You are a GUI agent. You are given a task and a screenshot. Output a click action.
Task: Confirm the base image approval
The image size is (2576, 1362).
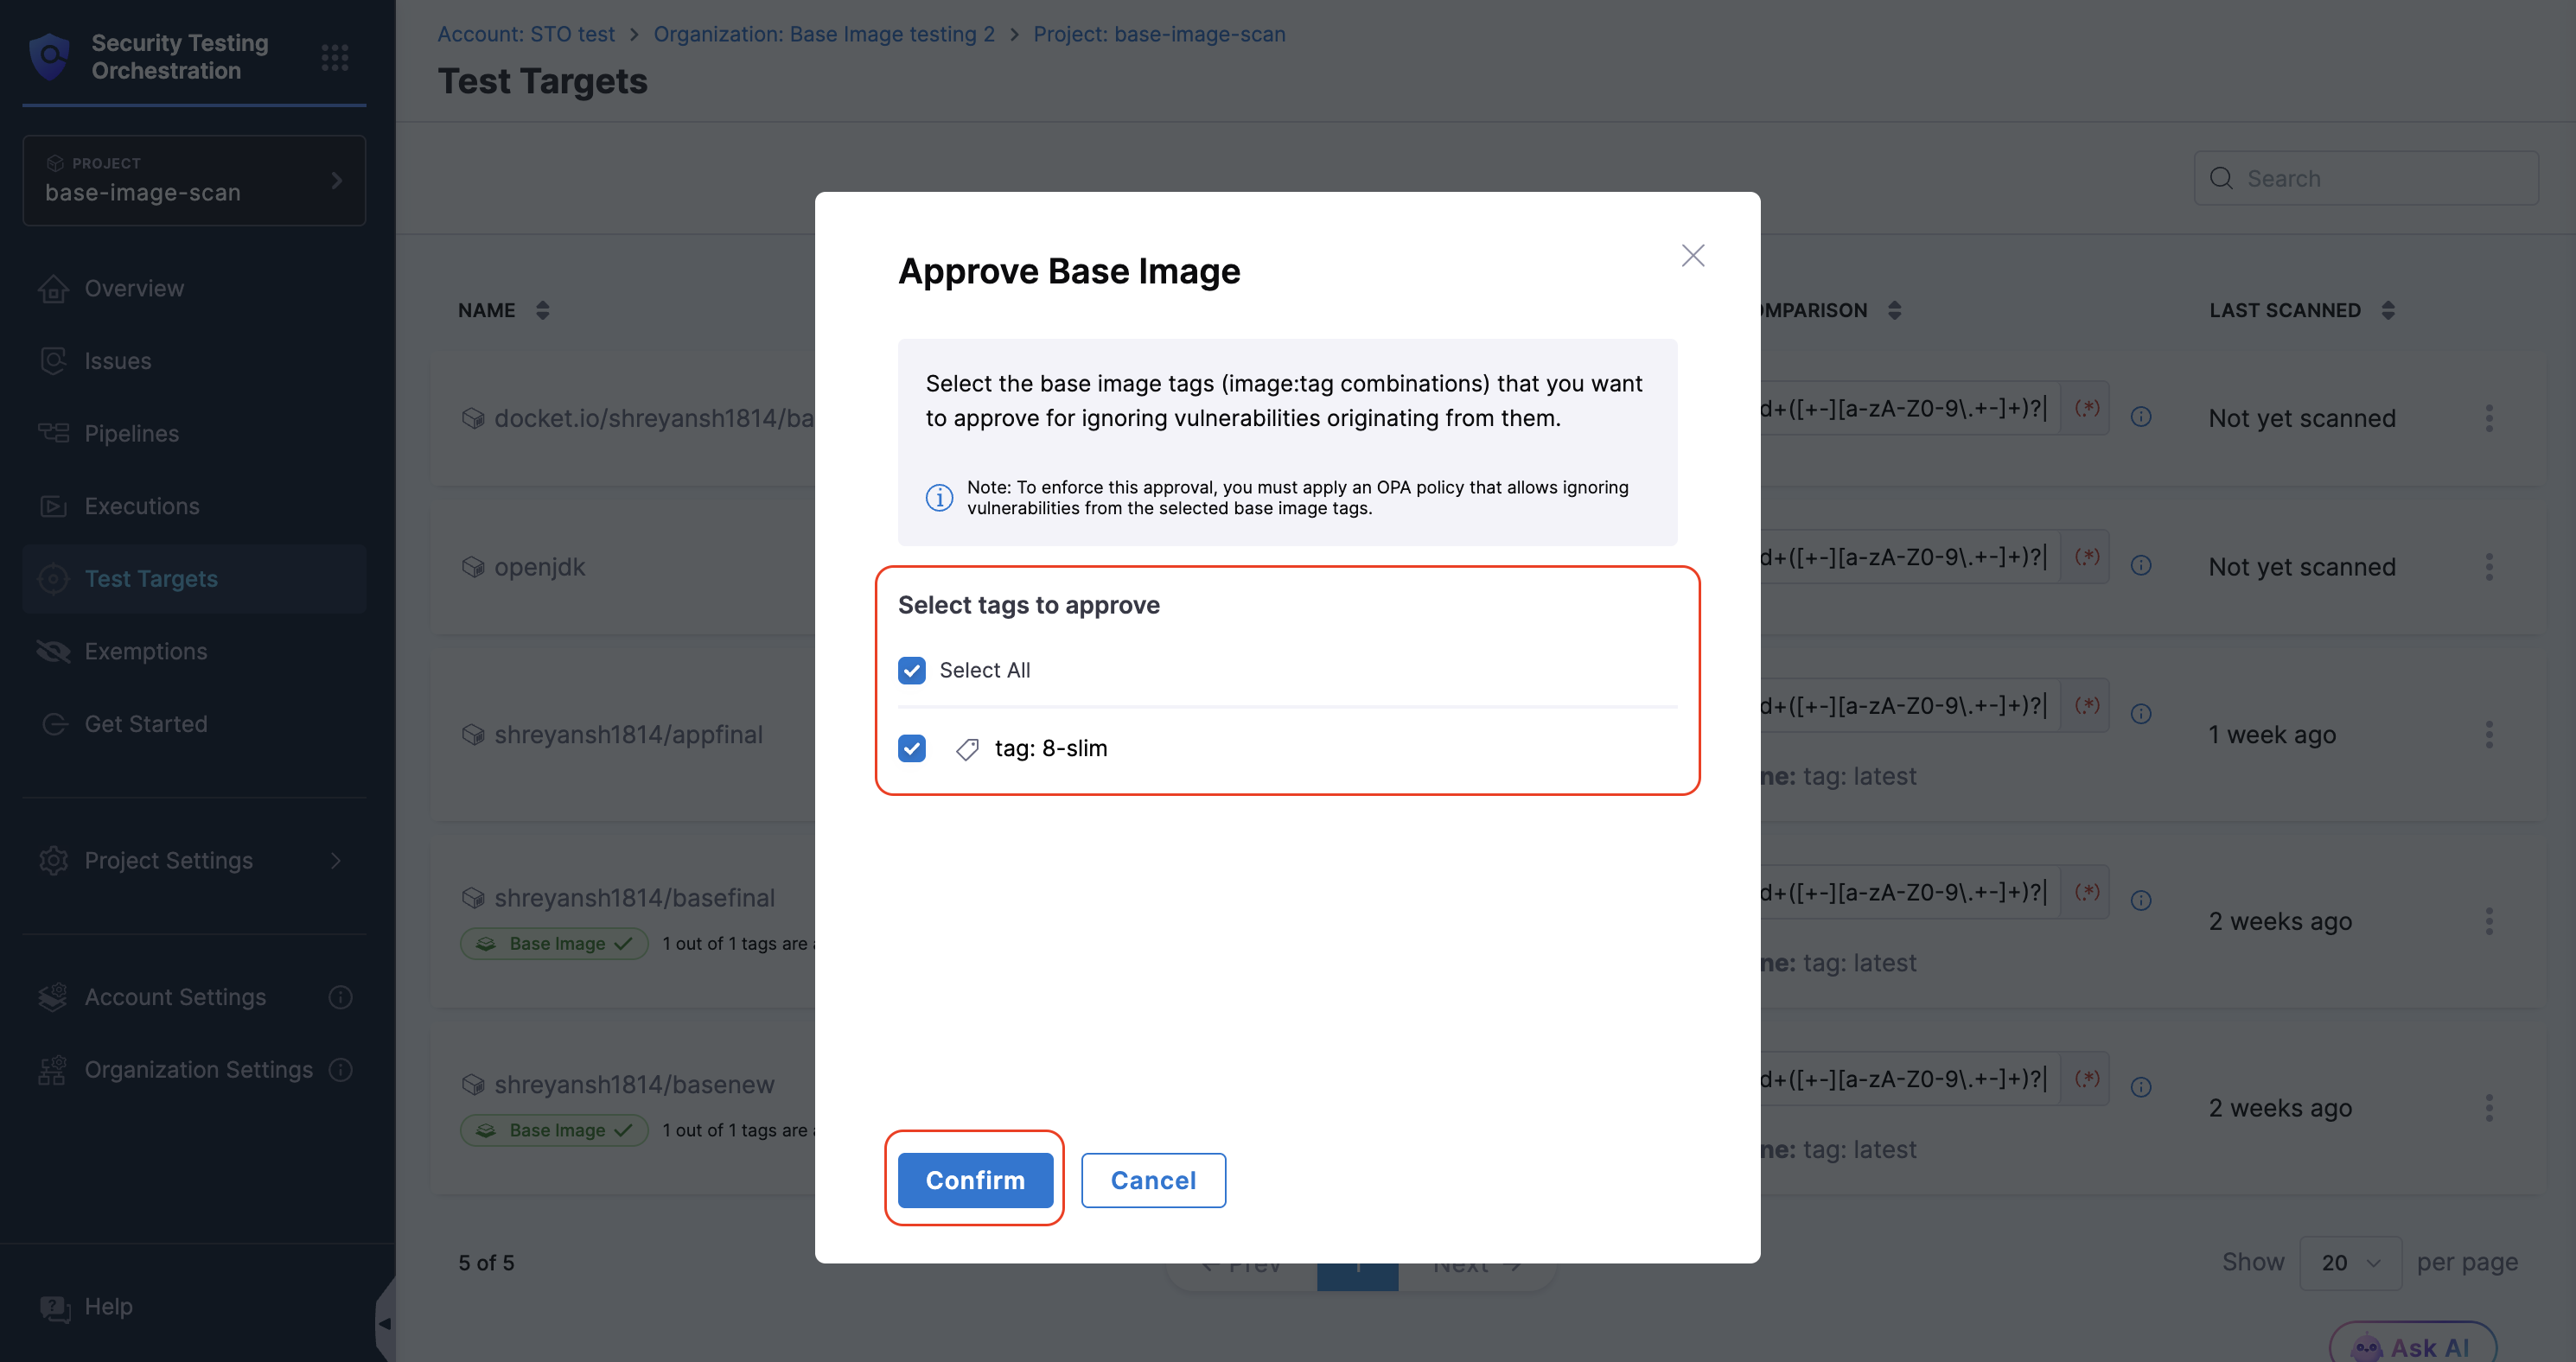coord(974,1180)
